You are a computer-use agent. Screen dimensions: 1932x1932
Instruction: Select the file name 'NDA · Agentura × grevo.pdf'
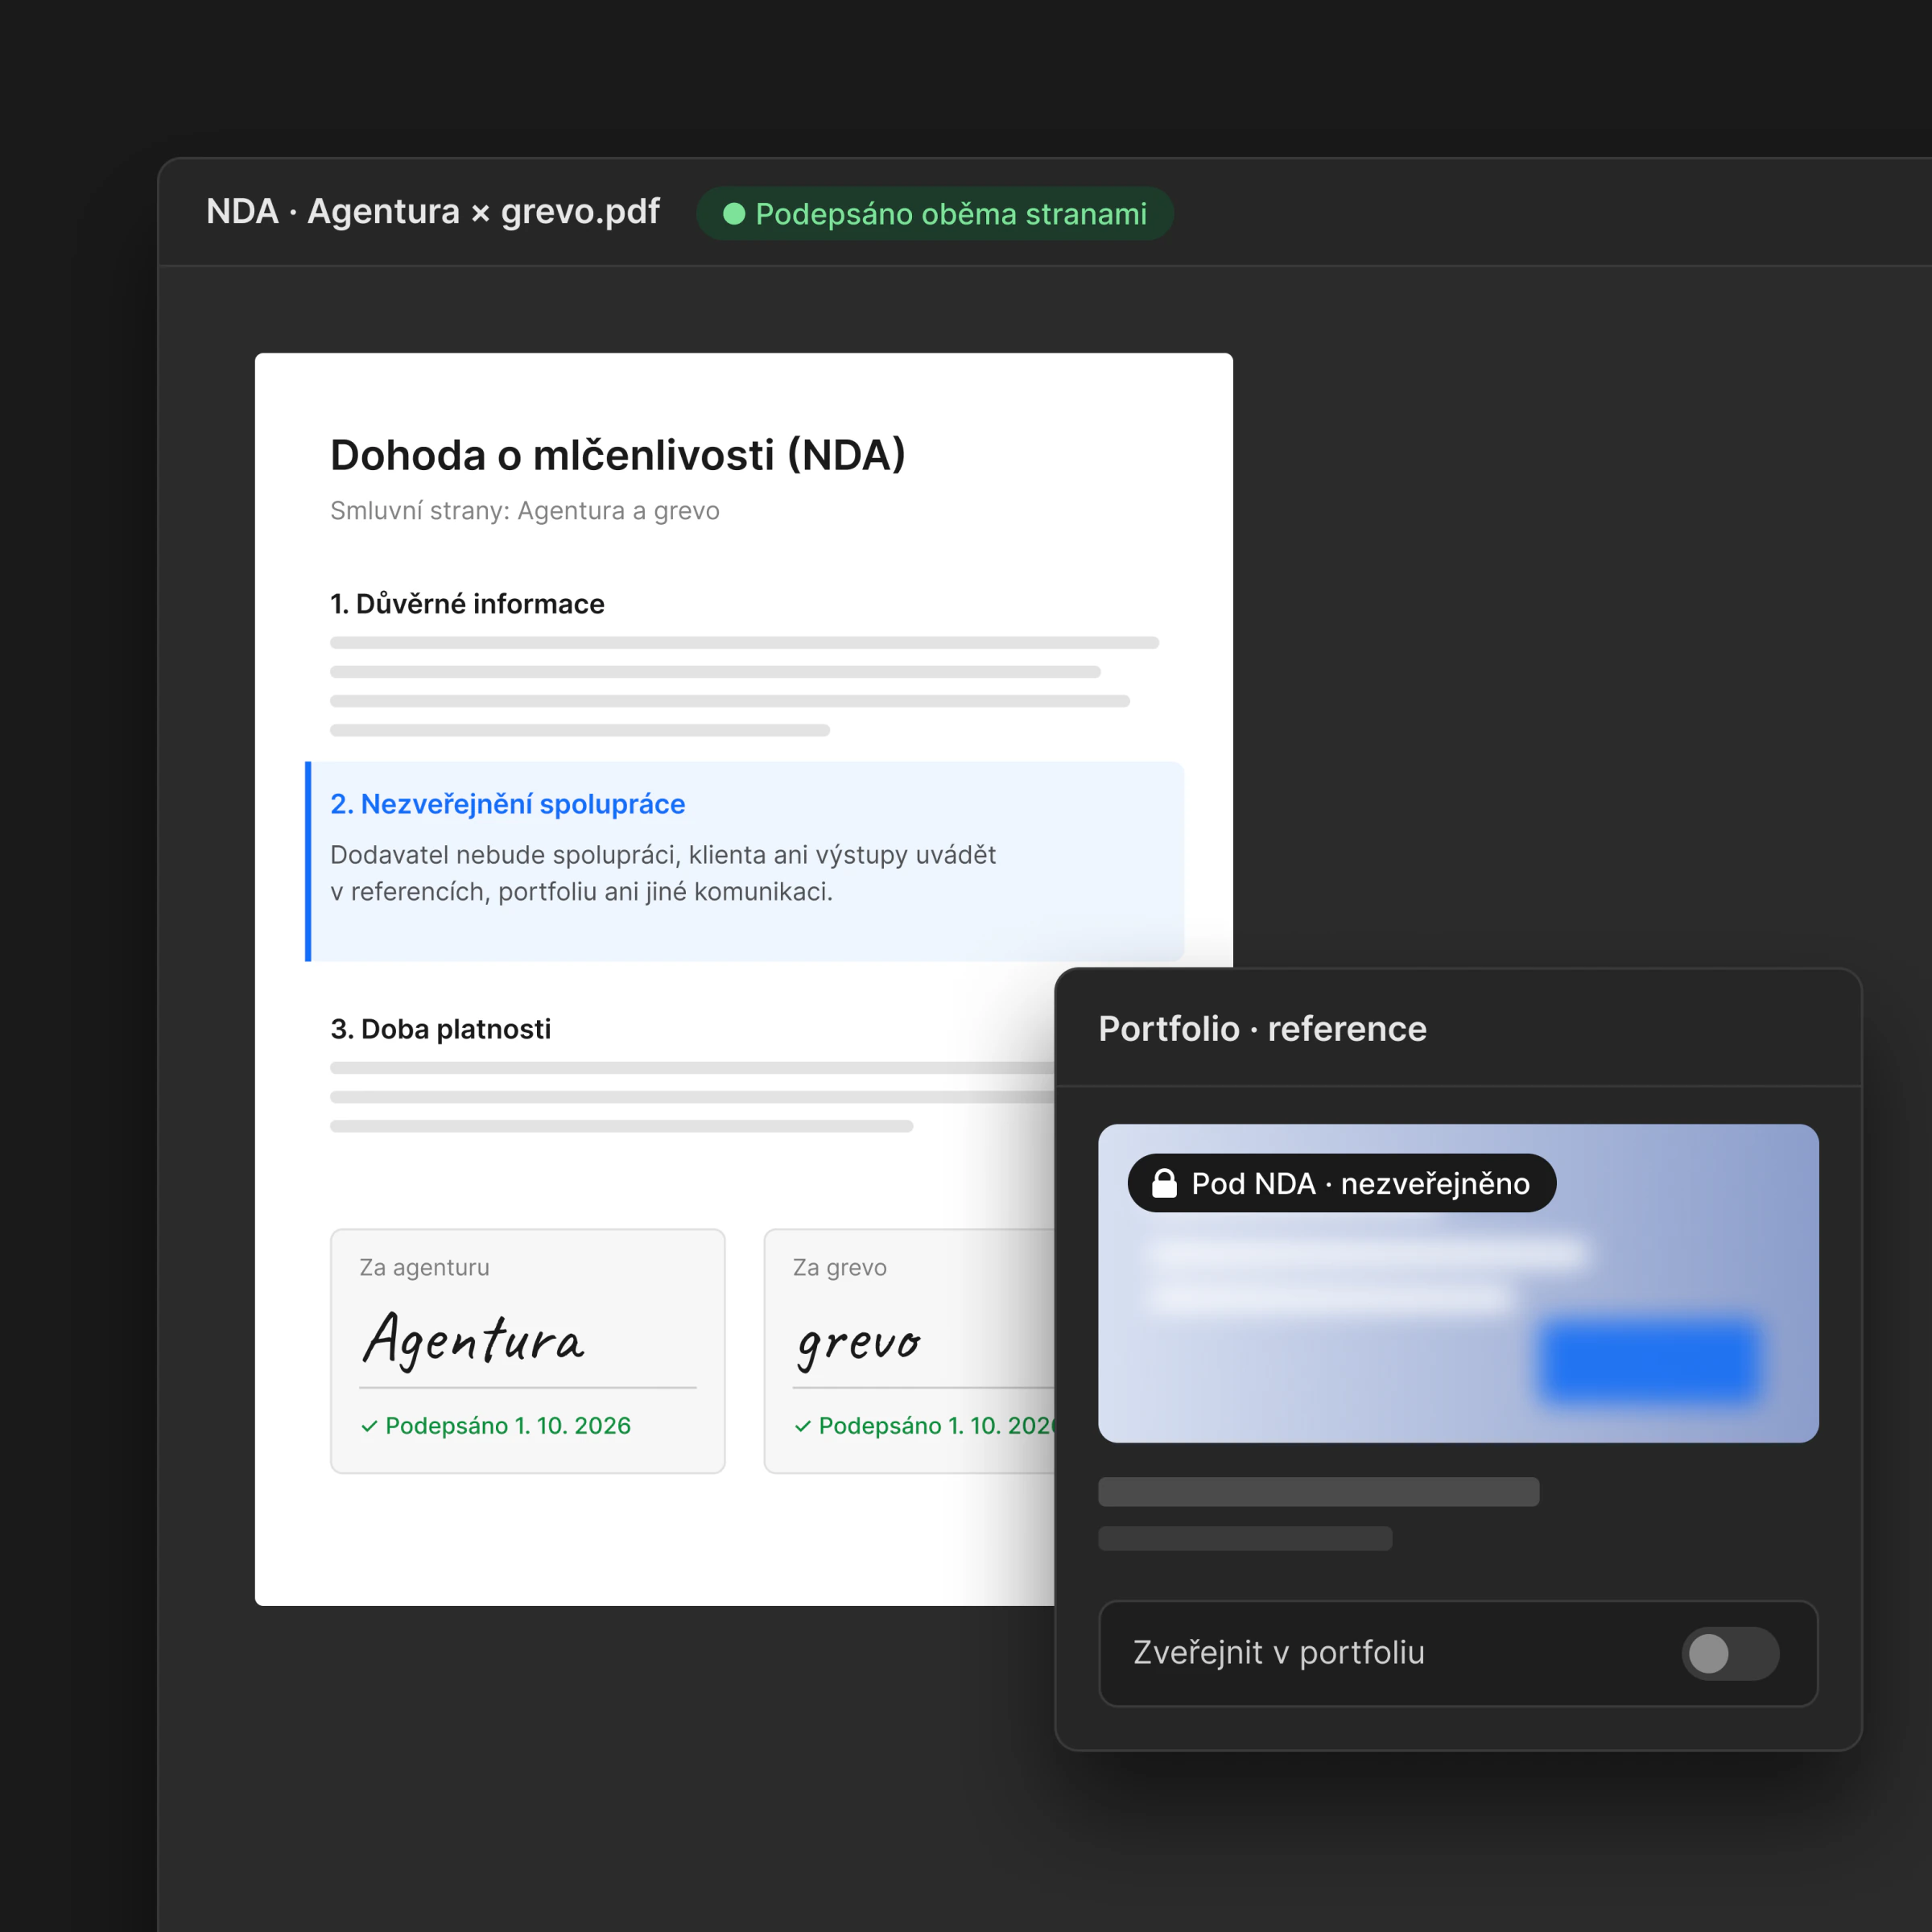(x=433, y=212)
